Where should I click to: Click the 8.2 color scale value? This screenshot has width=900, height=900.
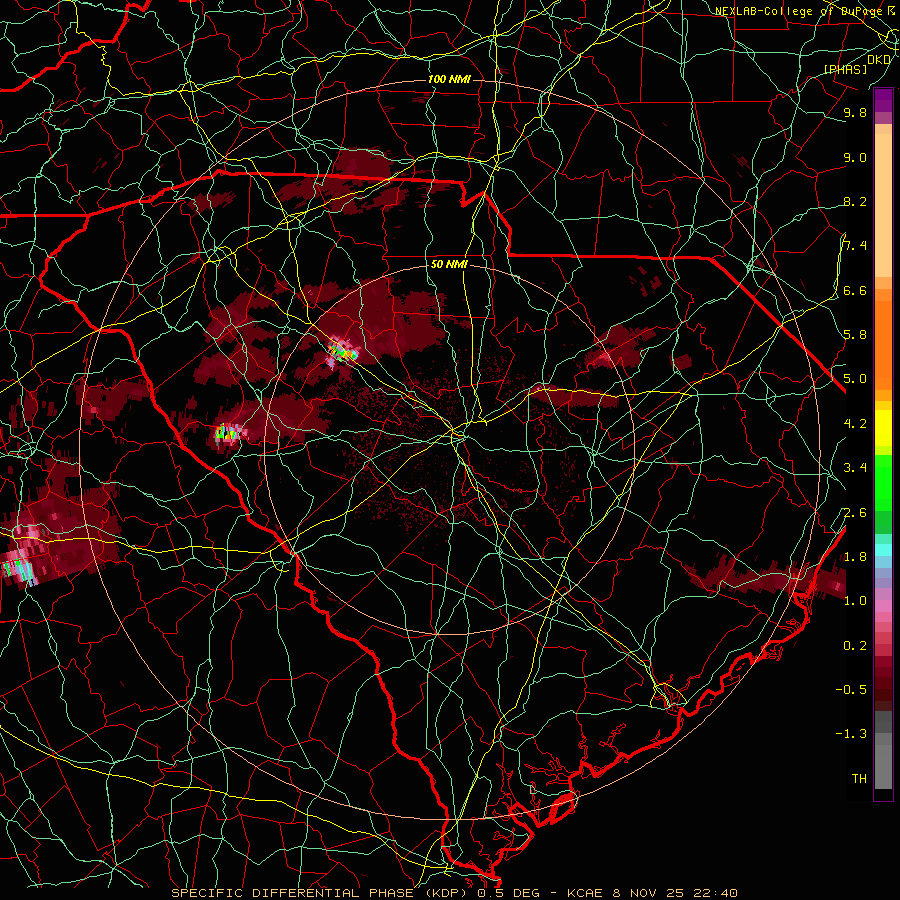(x=855, y=201)
